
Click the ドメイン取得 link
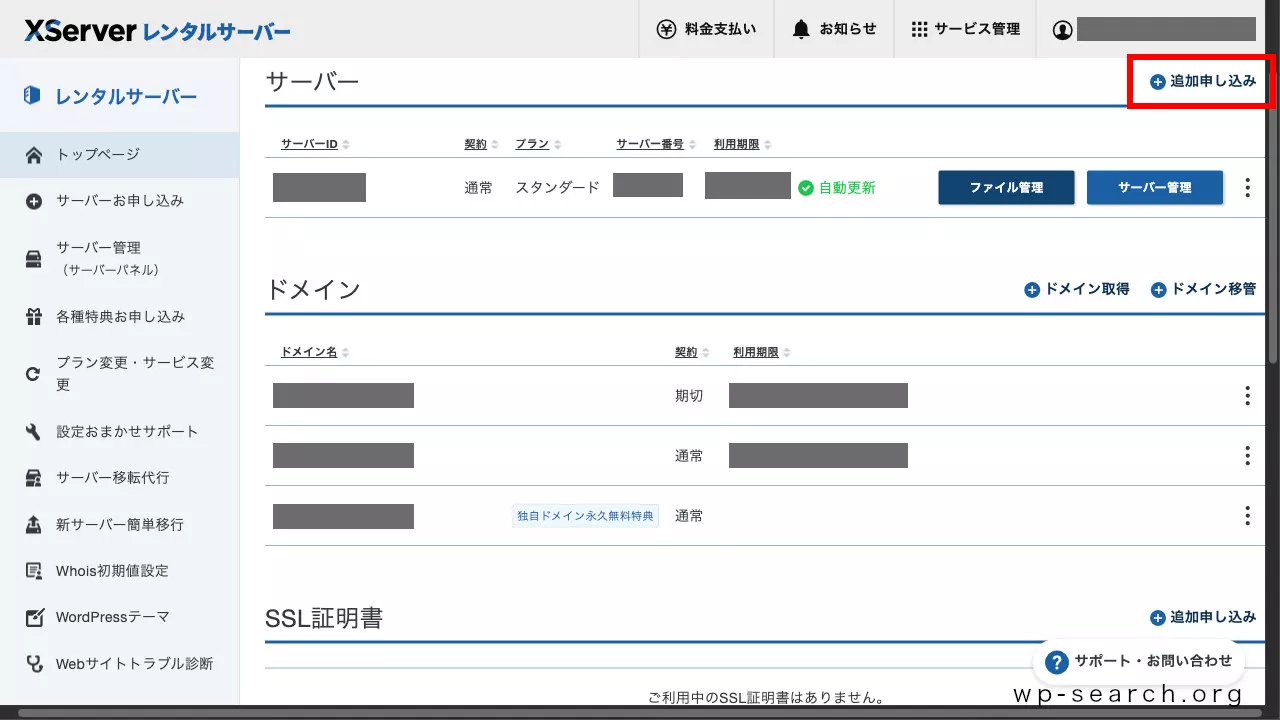pos(1077,289)
